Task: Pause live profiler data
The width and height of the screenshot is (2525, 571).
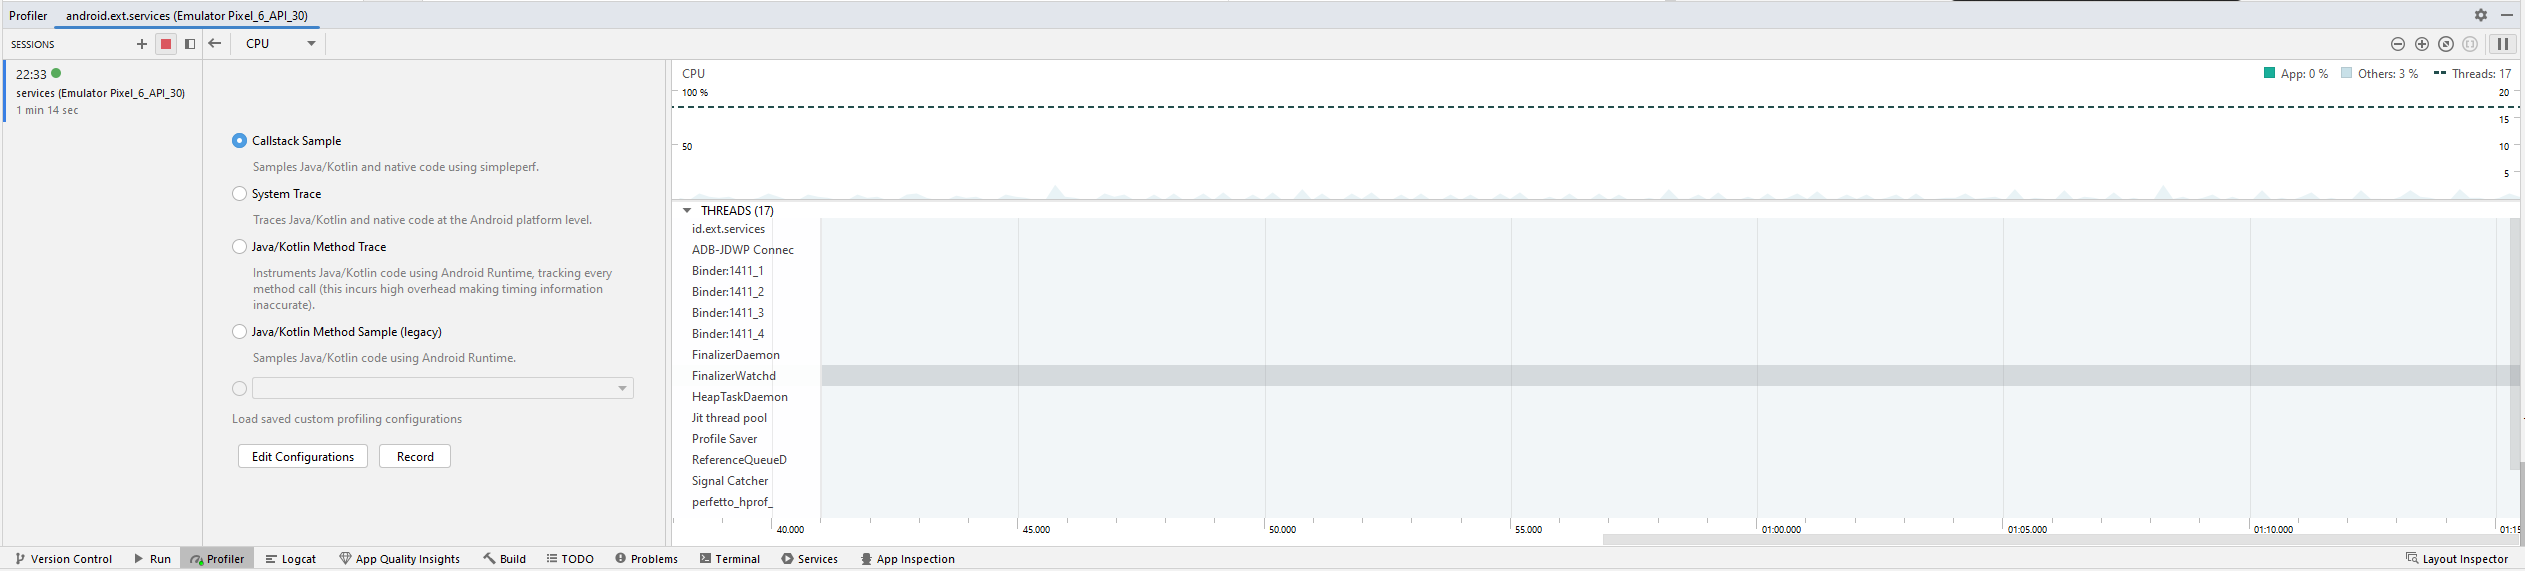Action: (2502, 44)
